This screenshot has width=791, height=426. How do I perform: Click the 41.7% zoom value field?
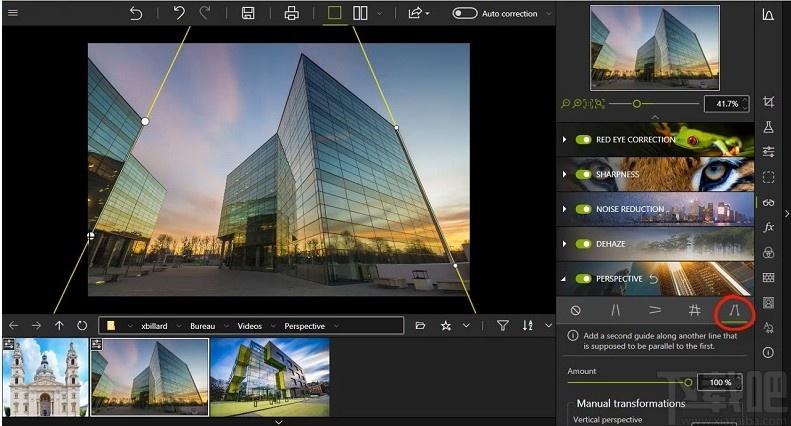[x=727, y=103]
